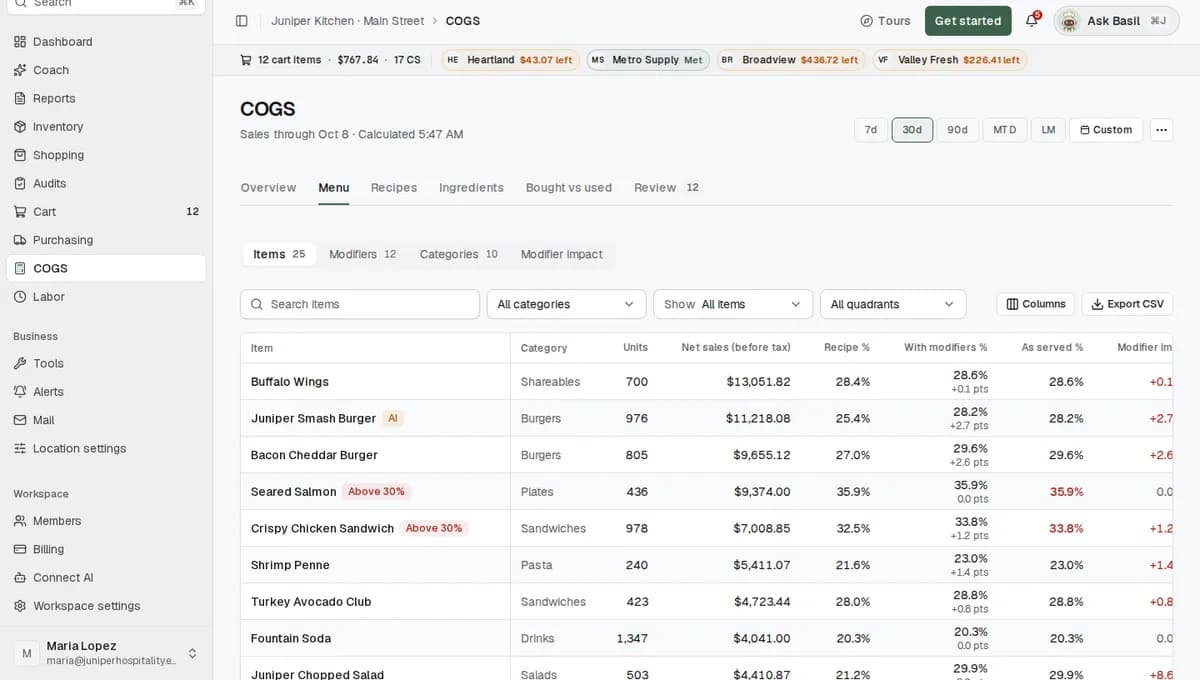Image resolution: width=1200 pixels, height=680 pixels.
Task: Show the Categories 10 segment
Action: click(459, 254)
